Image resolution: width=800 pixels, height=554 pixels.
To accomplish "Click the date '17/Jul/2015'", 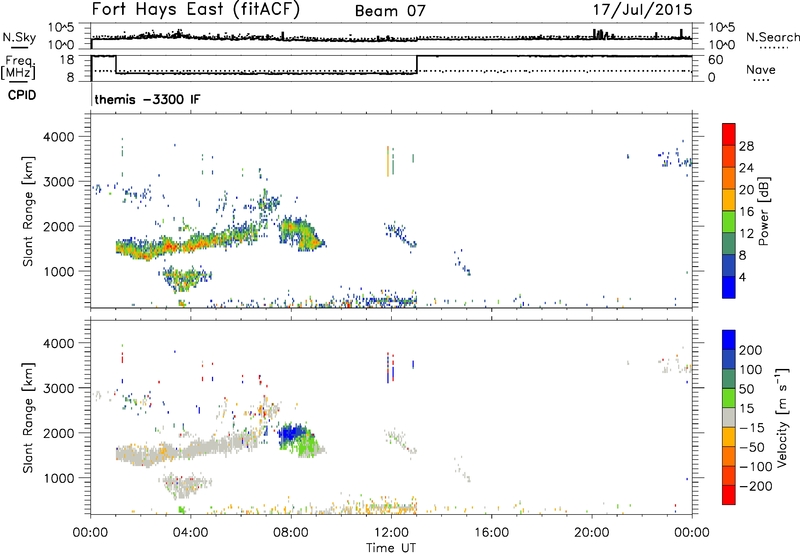I will (x=642, y=10).
